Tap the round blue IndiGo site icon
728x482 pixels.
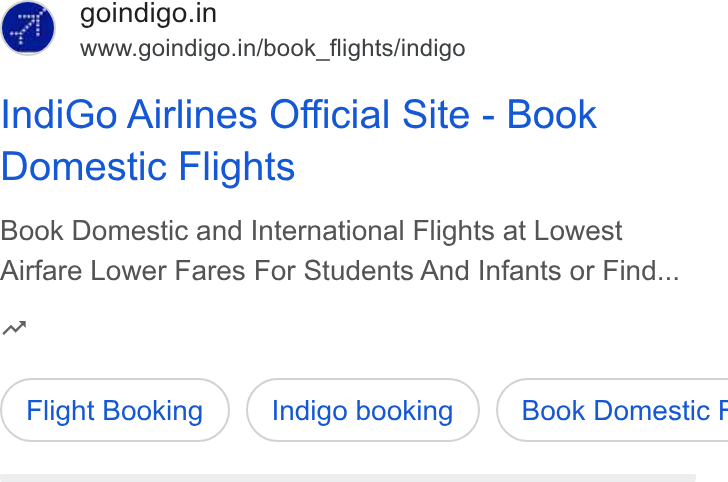tap(28, 28)
